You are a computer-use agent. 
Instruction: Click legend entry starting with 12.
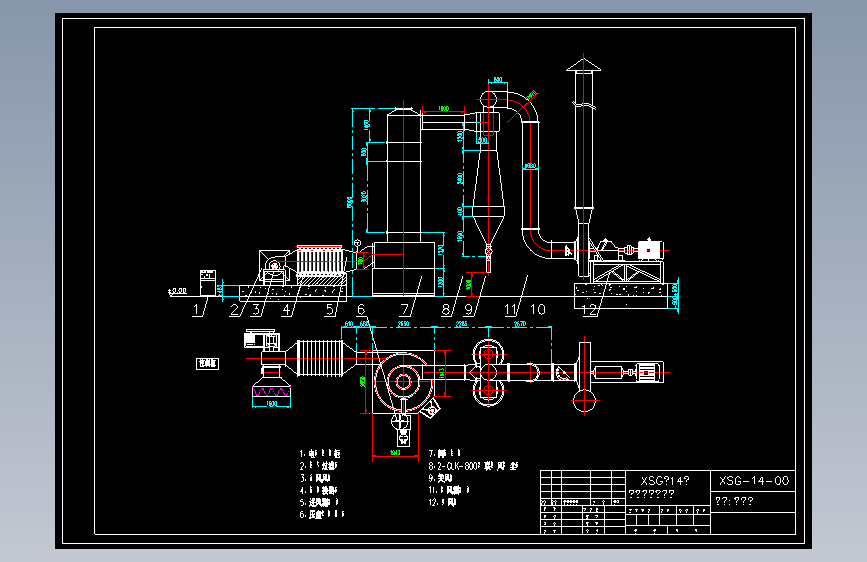(442, 502)
